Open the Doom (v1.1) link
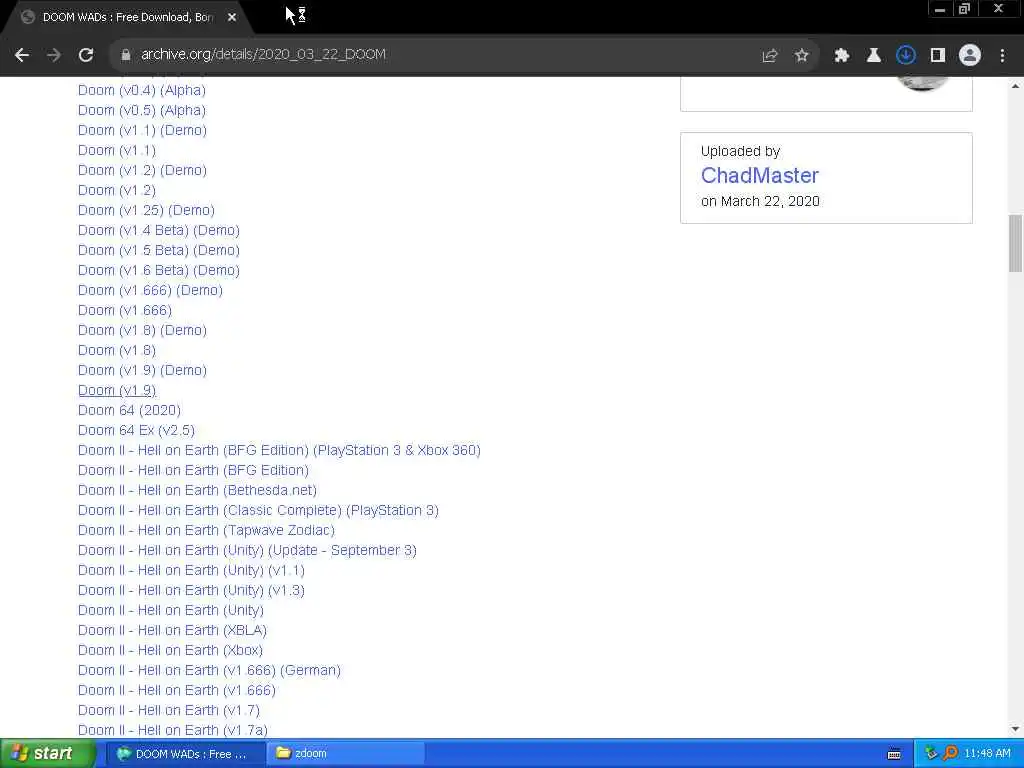1024x768 pixels. pyautogui.click(x=117, y=150)
